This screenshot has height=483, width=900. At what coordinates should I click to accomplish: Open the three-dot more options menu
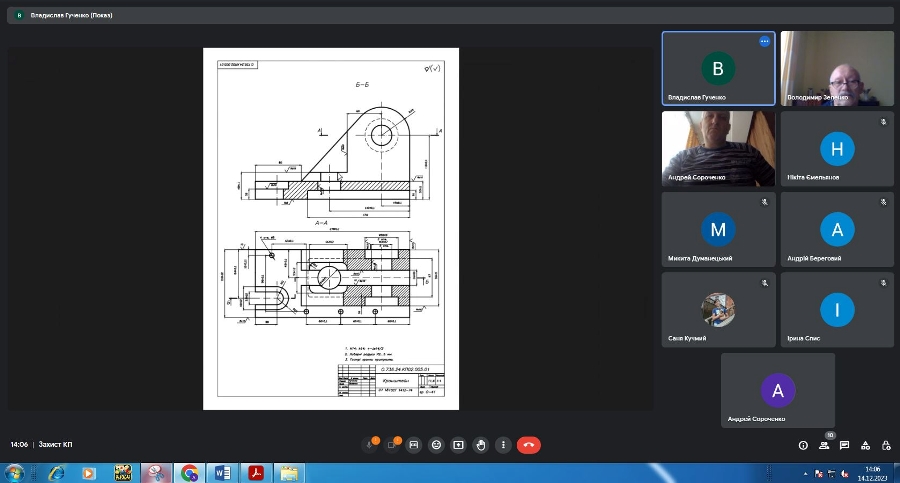coord(503,444)
